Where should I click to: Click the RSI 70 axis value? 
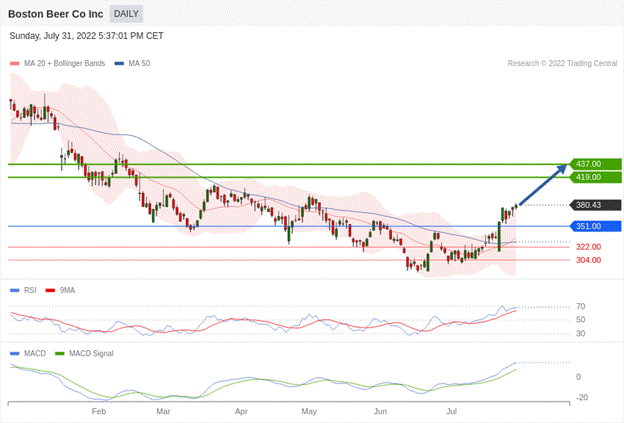(581, 306)
